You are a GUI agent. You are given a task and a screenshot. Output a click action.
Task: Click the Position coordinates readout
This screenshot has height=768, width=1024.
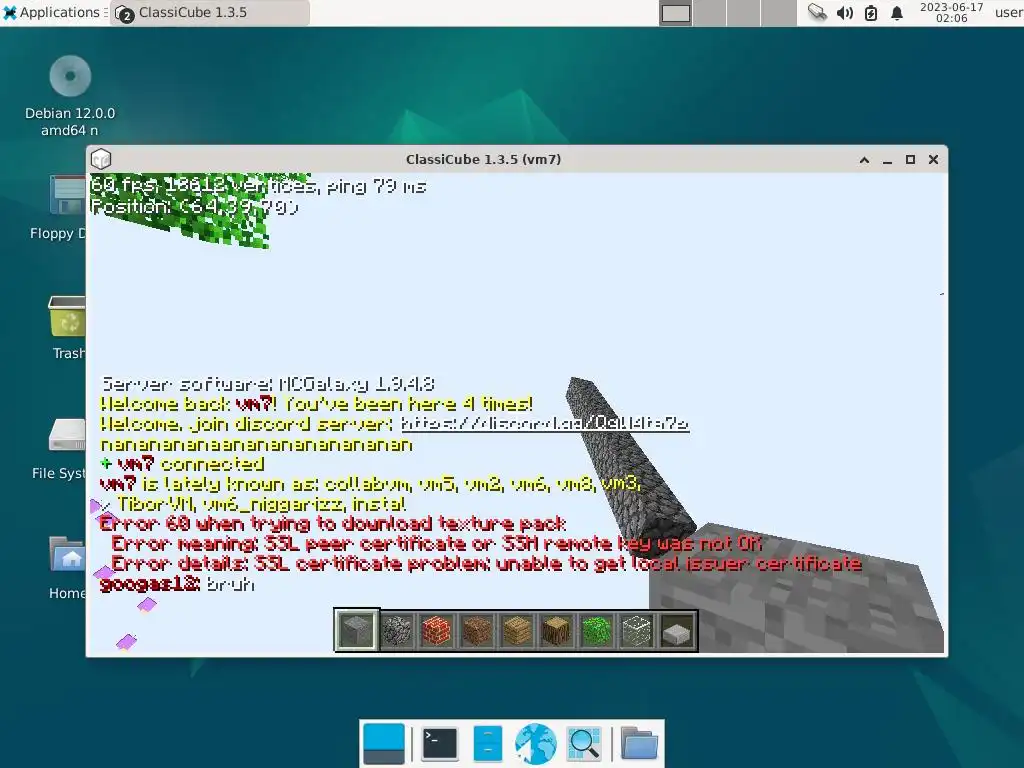pos(195,206)
